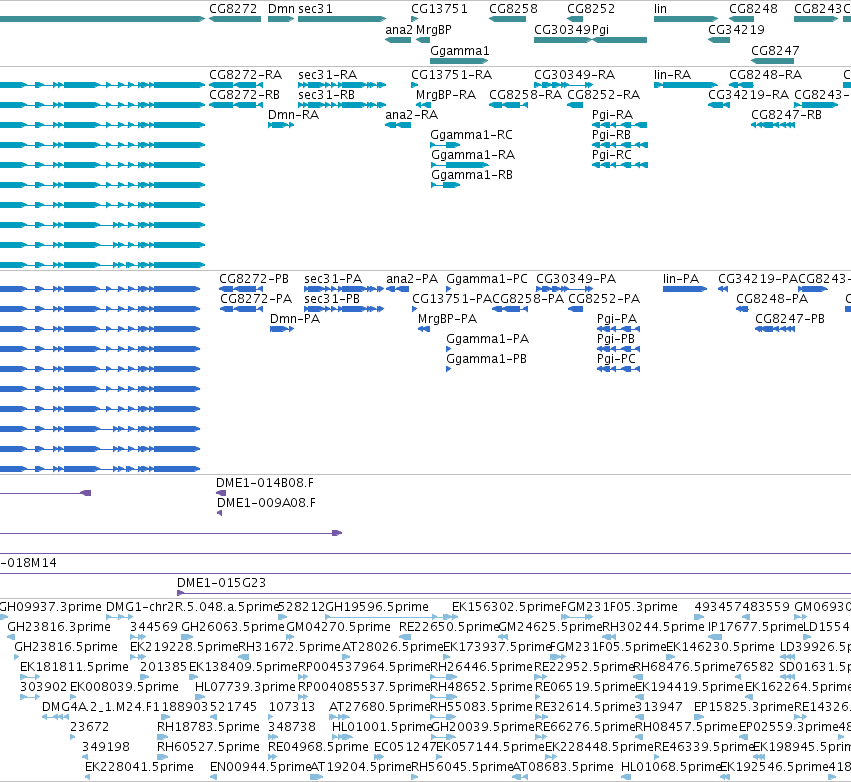
Task: Open the MrgBP-PA protein label
Action: (x=447, y=319)
